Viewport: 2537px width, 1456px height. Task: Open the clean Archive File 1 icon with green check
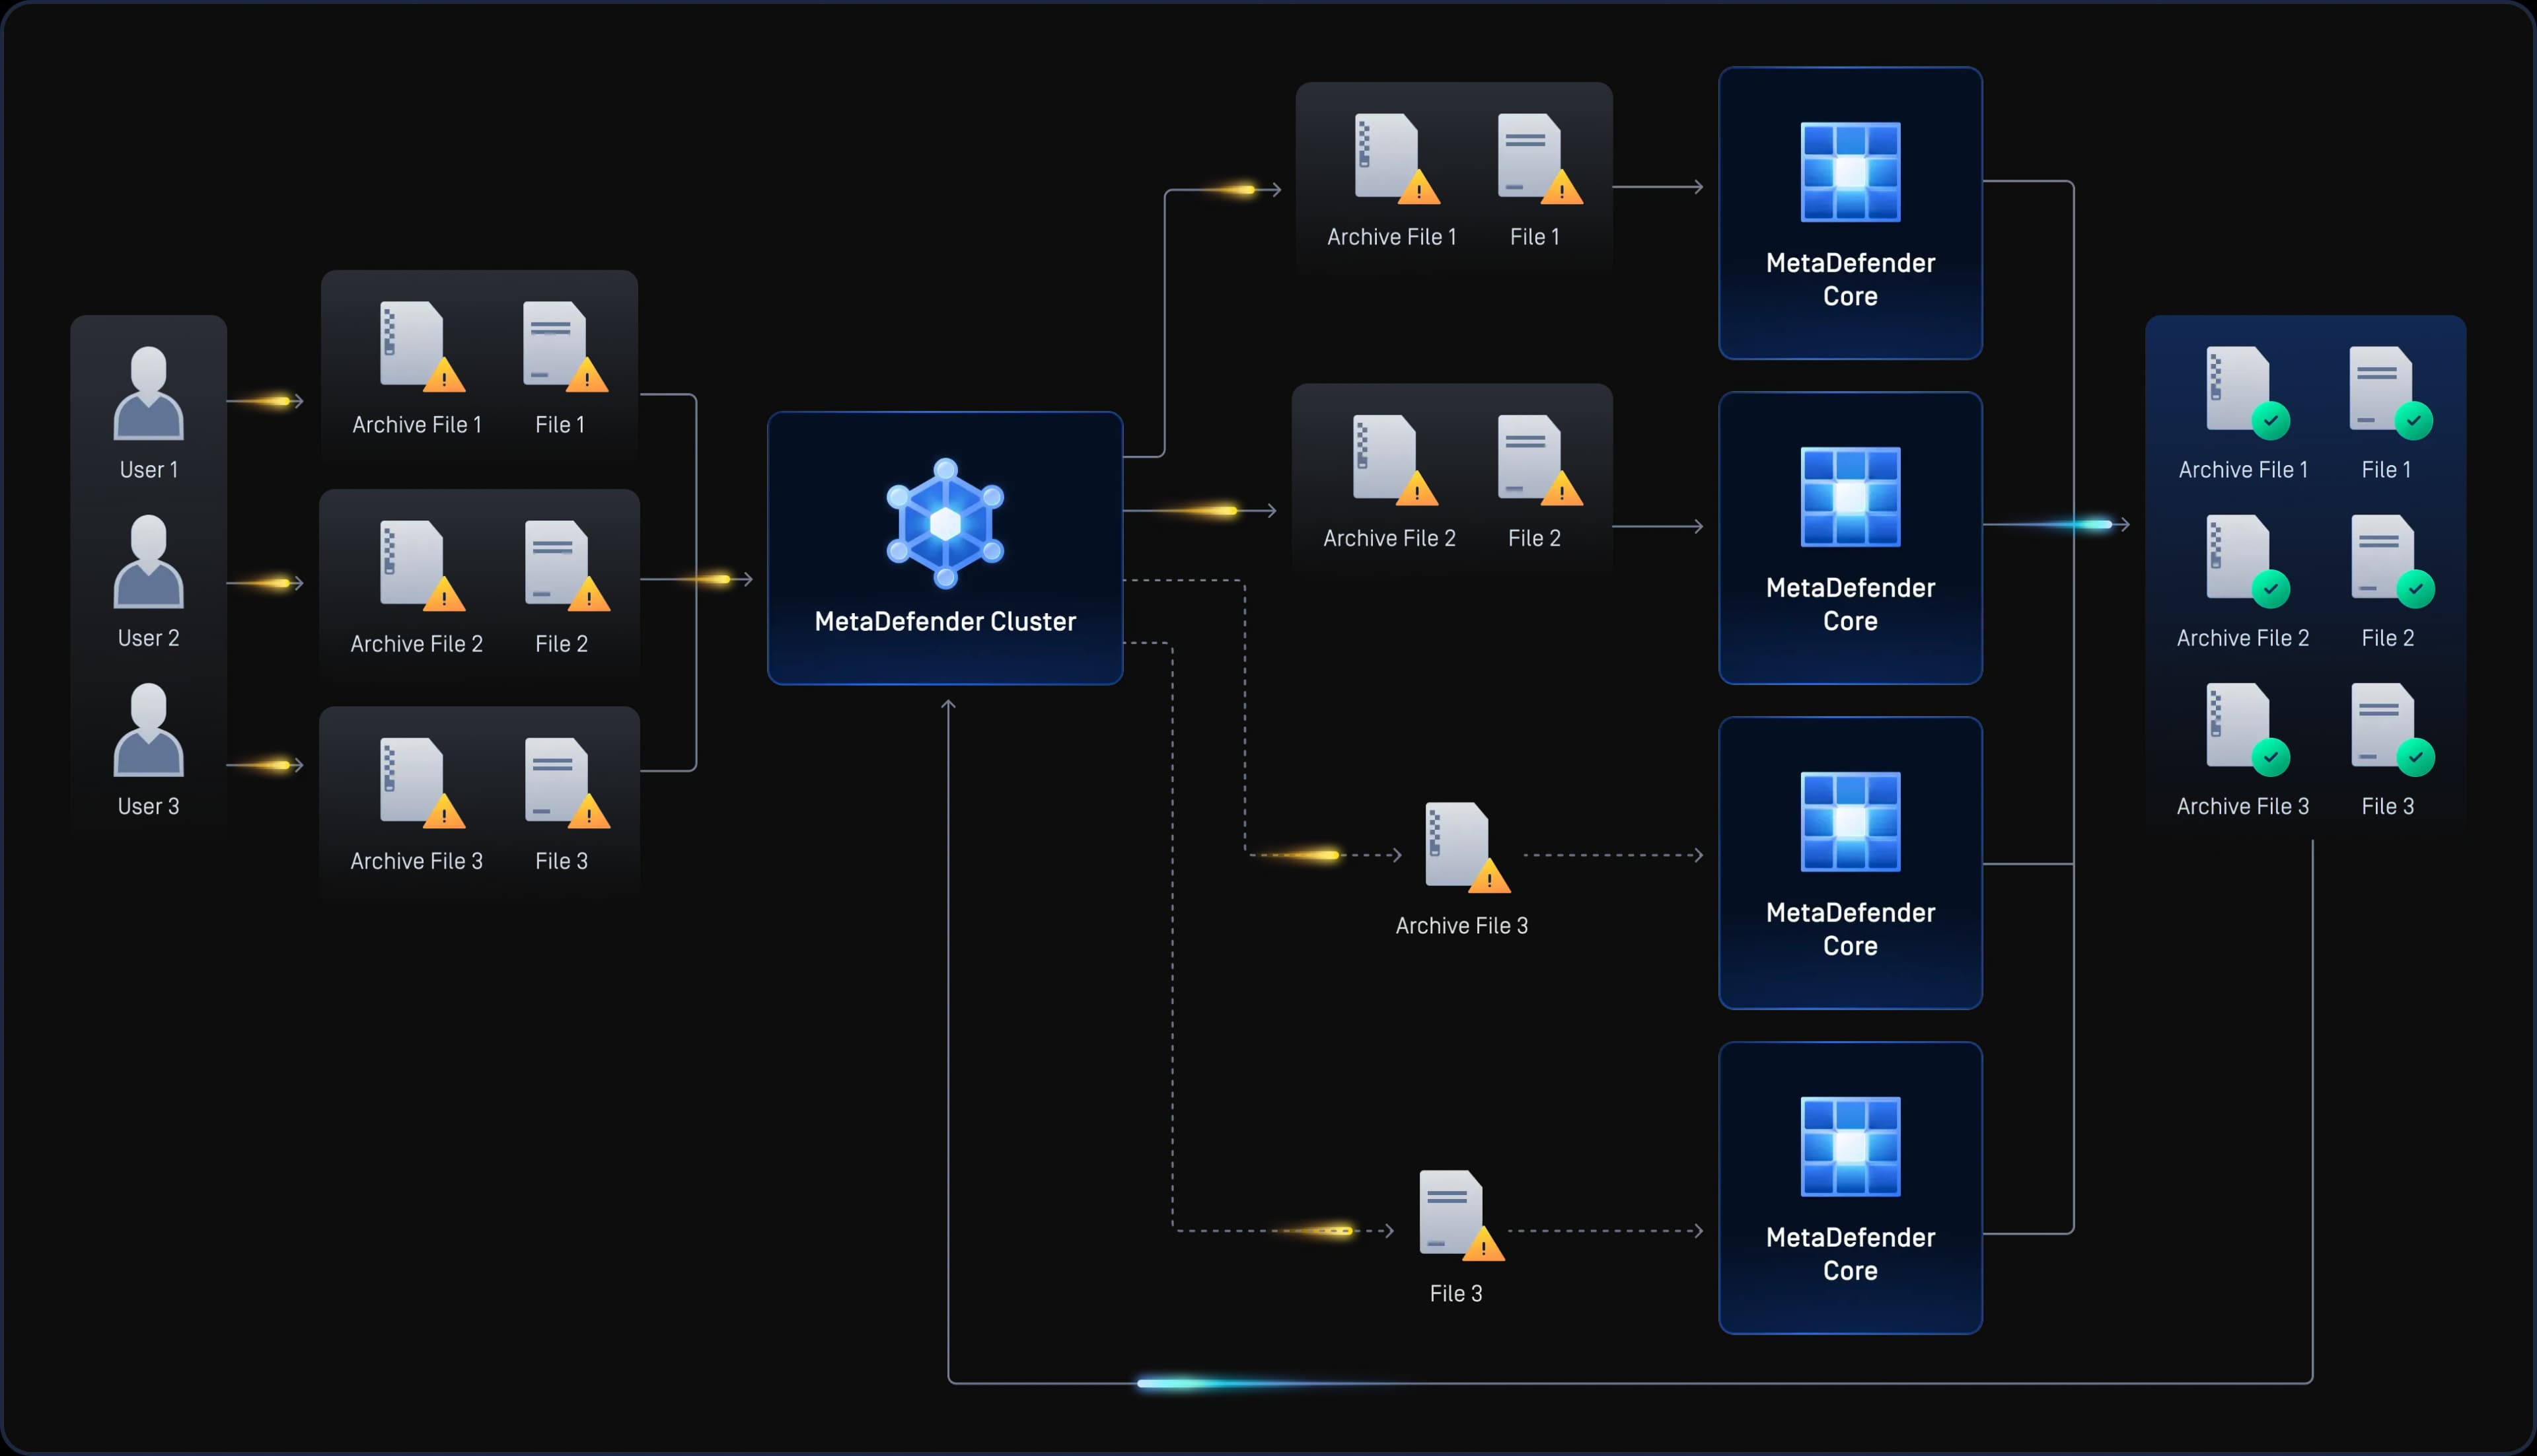2248,393
